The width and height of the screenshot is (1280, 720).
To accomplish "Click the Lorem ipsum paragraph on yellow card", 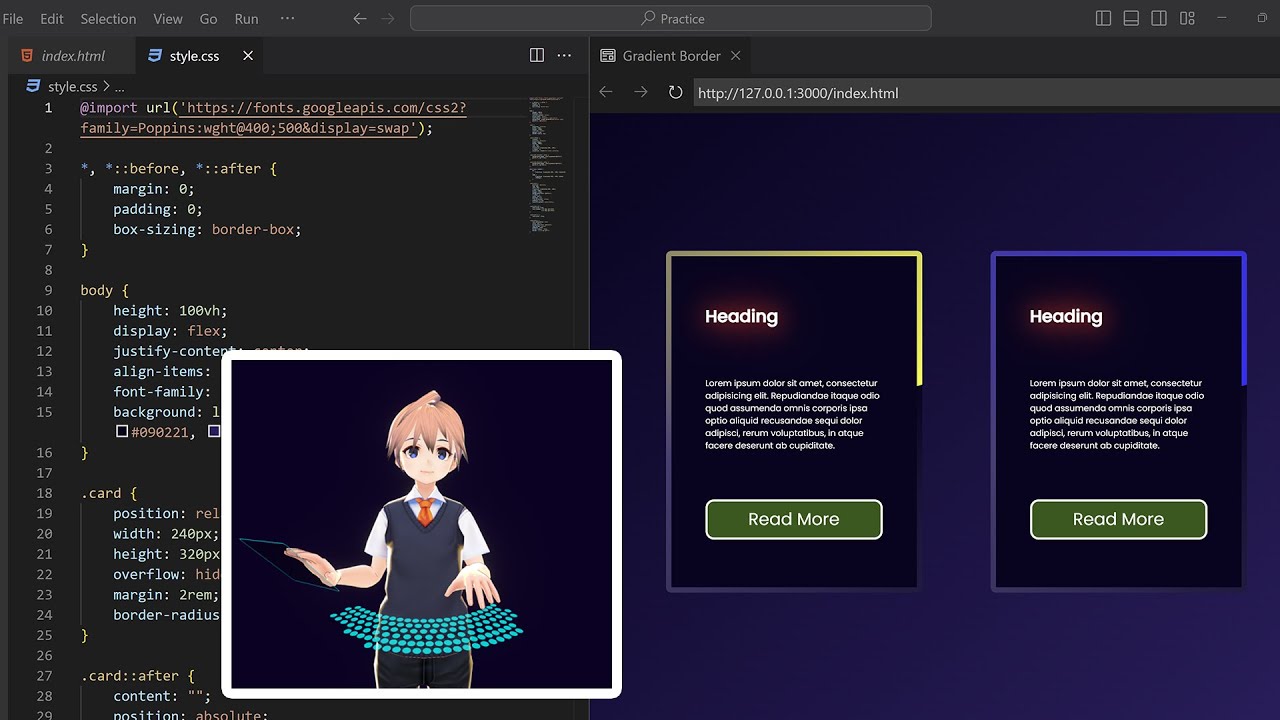I will pos(792,414).
